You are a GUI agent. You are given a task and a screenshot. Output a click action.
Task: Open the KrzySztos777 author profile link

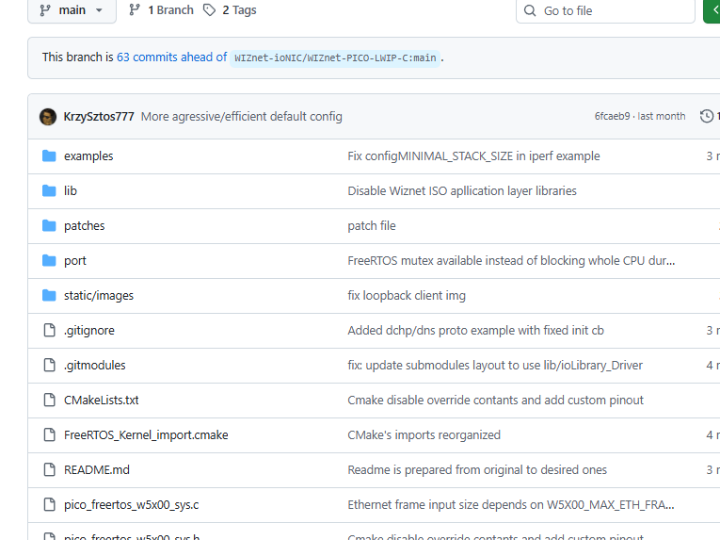coord(98,117)
